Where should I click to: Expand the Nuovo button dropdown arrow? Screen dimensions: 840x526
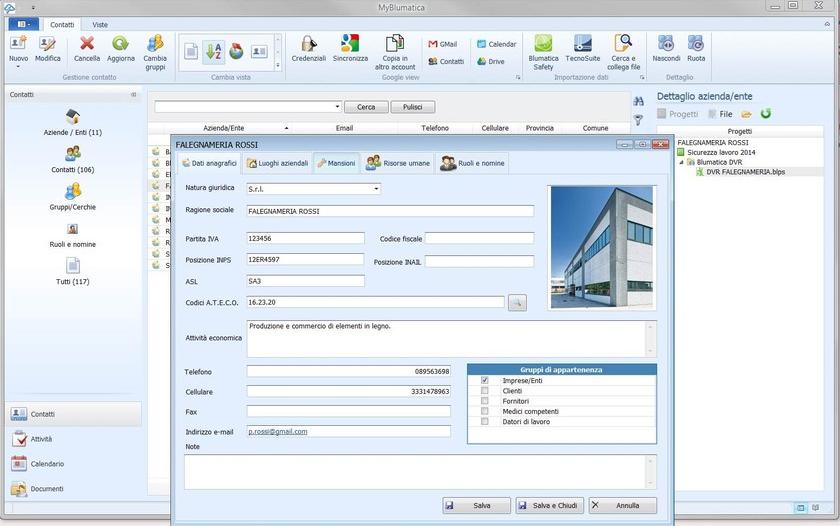(18, 67)
